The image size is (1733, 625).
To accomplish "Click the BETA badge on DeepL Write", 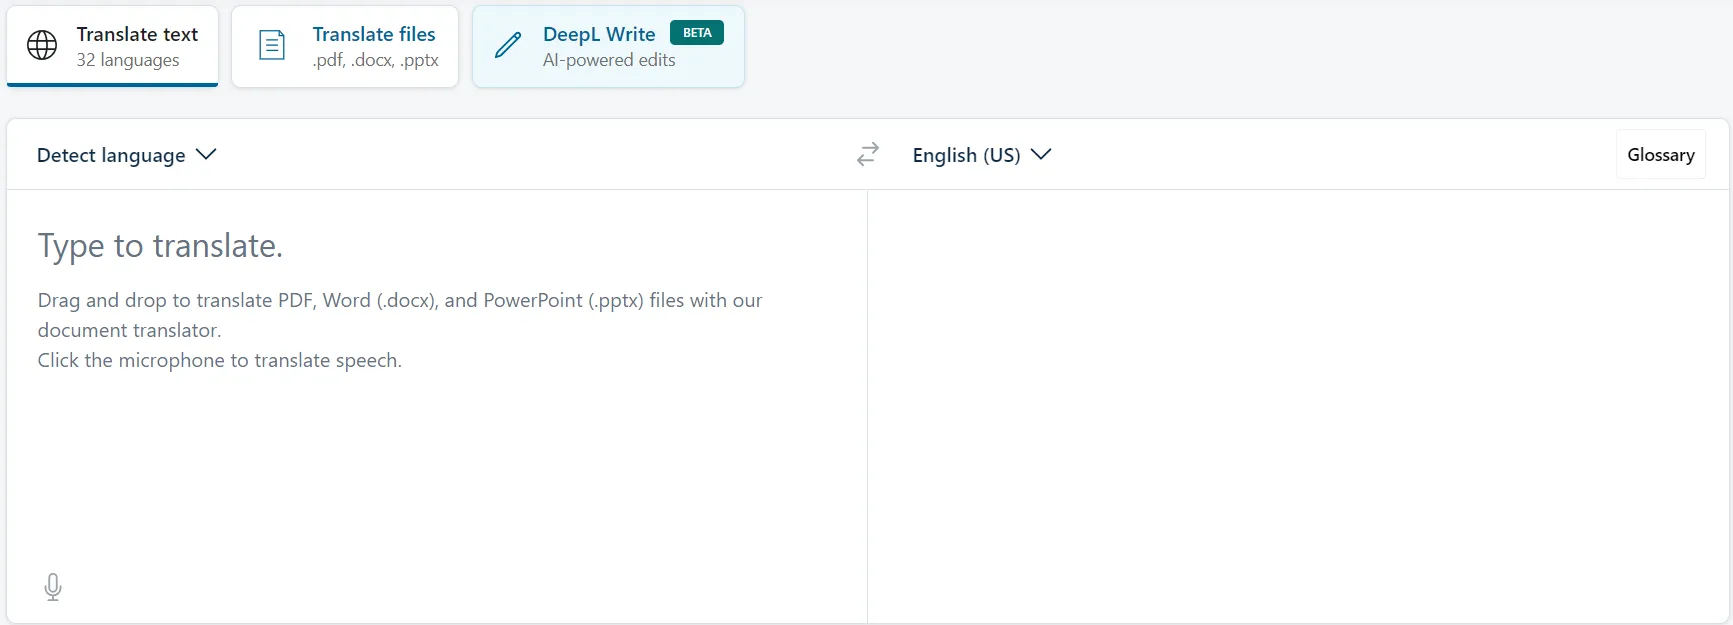I will click(697, 33).
